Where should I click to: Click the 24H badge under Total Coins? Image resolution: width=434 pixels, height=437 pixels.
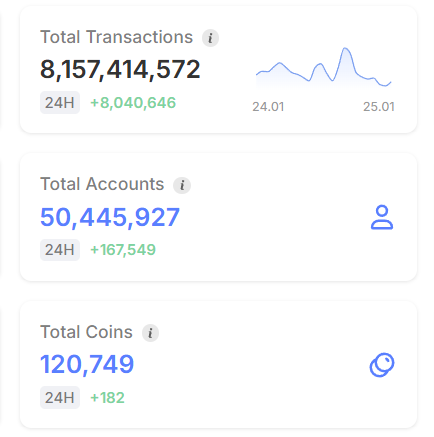tap(60, 398)
